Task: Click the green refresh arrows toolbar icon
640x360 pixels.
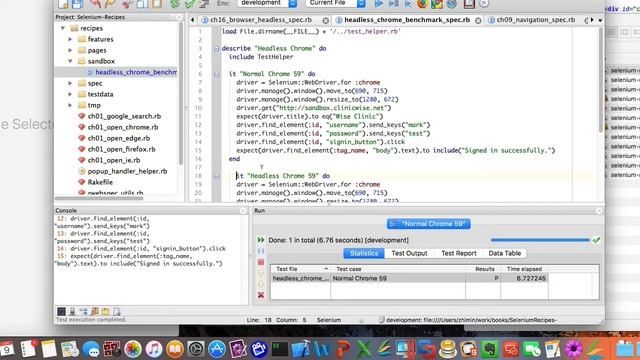Action: (x=175, y=4)
